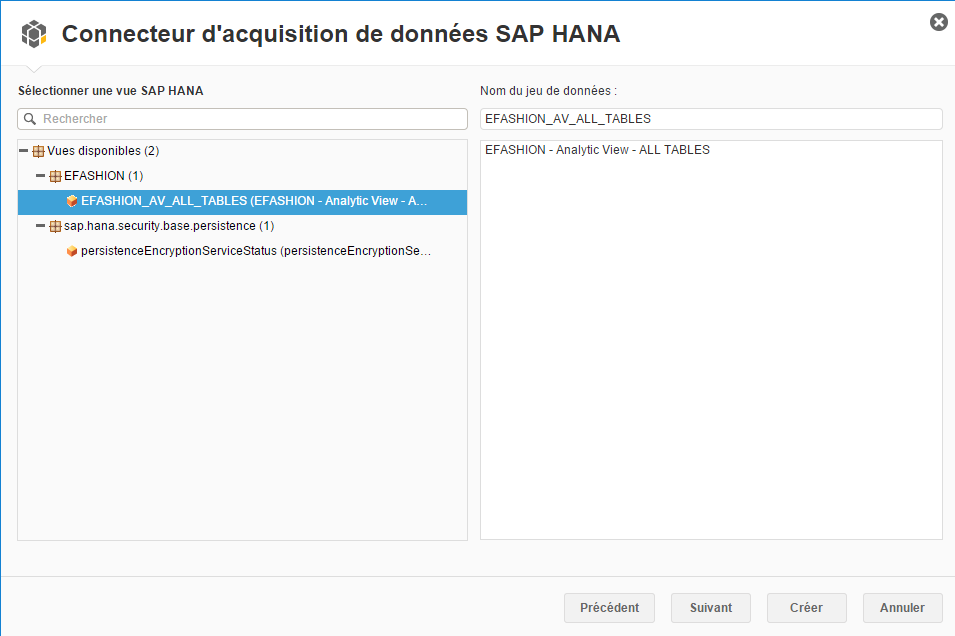Edit the Nom du jeu de données field
955x636 pixels.
coord(711,119)
